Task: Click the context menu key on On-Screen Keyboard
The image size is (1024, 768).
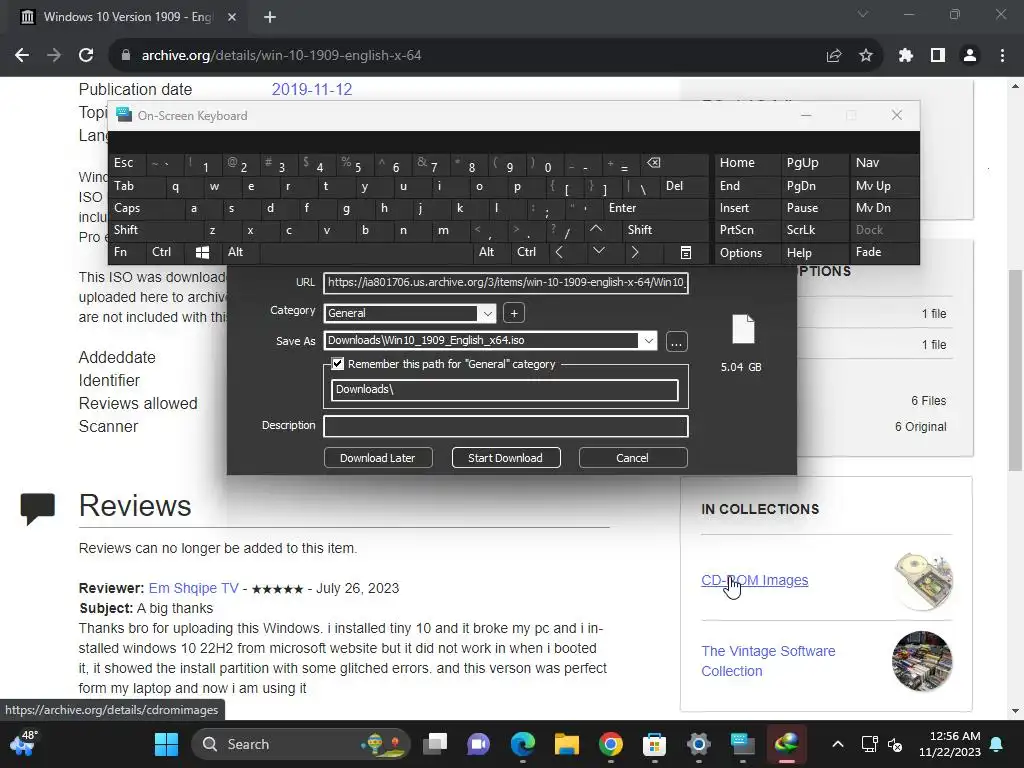Action: click(x=686, y=252)
